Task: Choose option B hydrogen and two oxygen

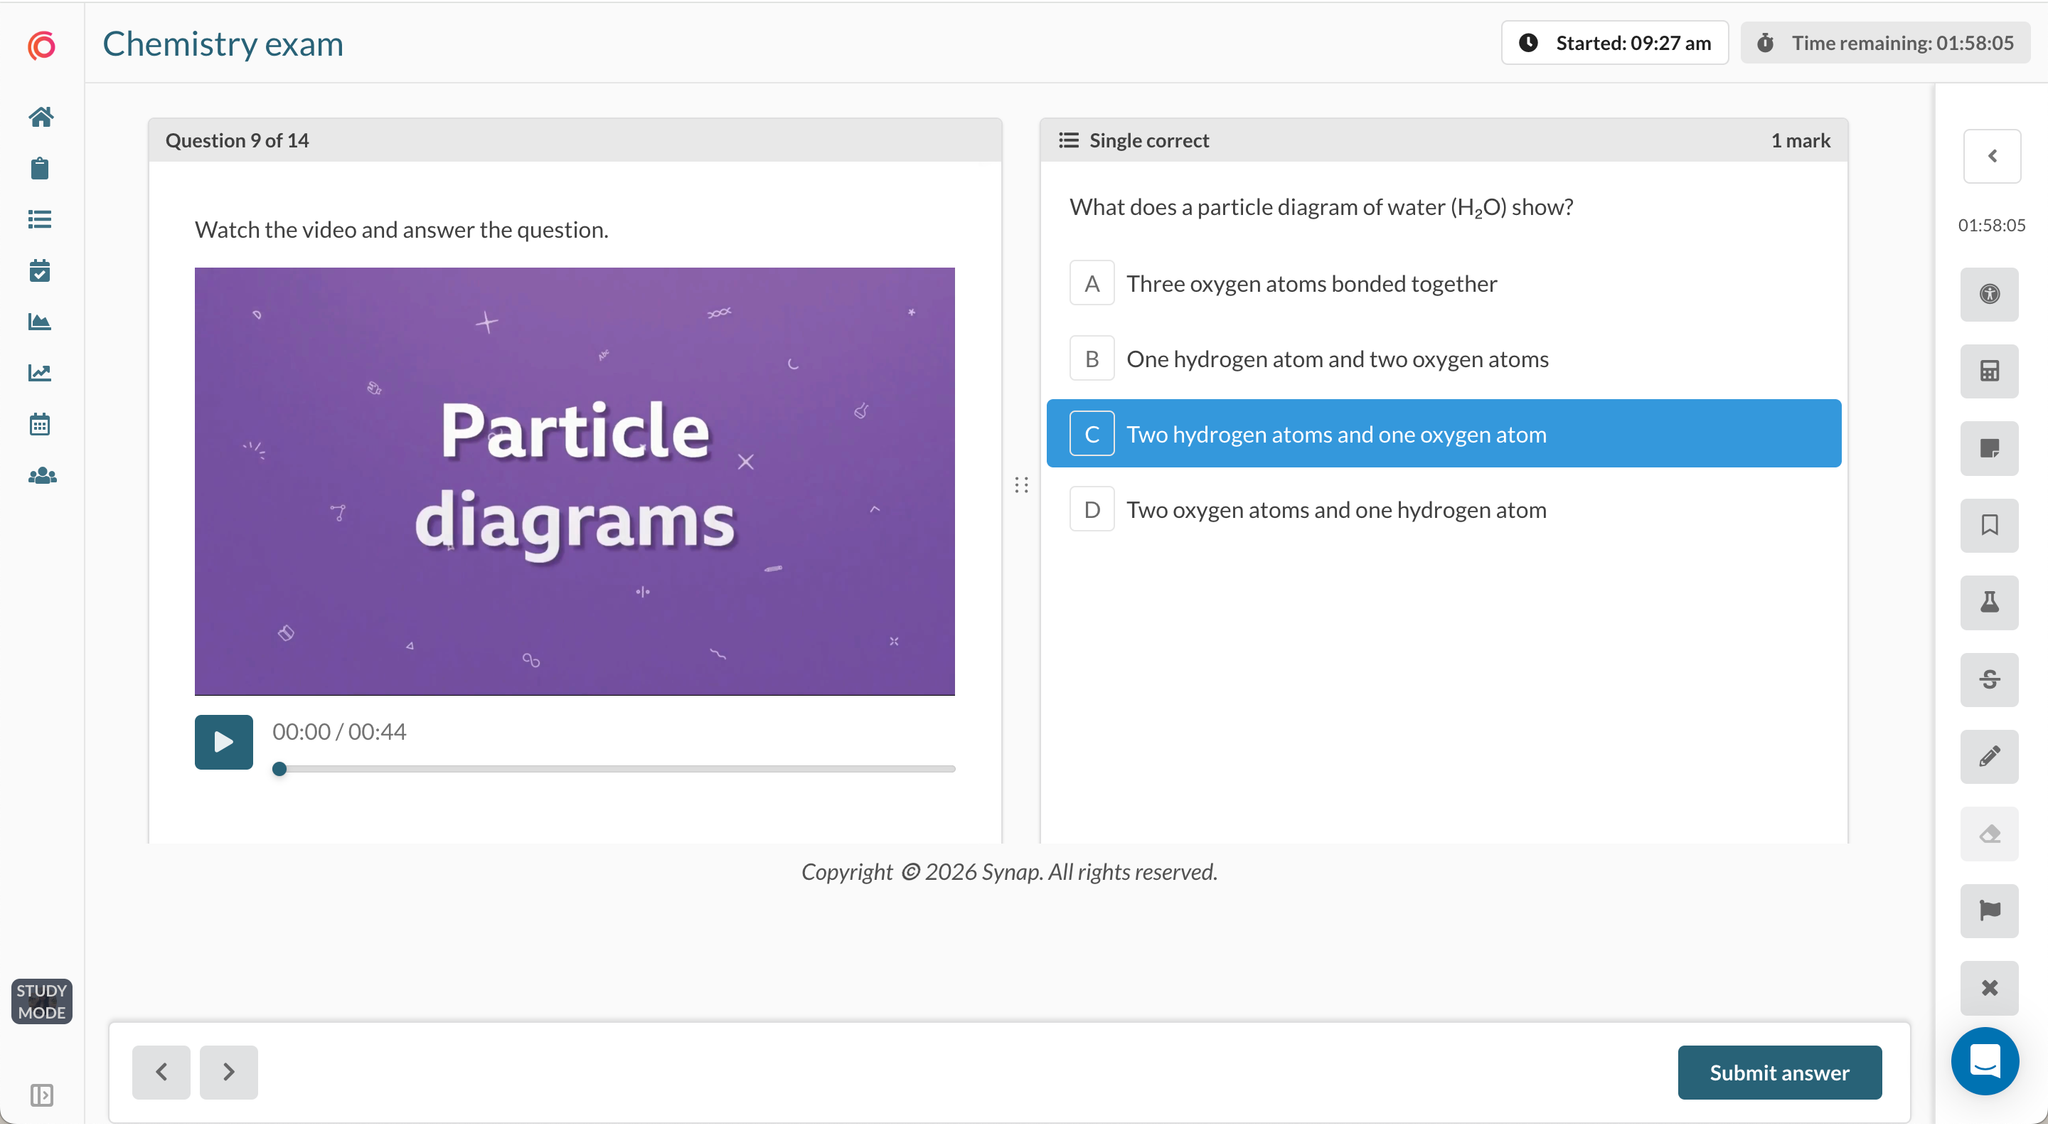Action: pos(1443,358)
